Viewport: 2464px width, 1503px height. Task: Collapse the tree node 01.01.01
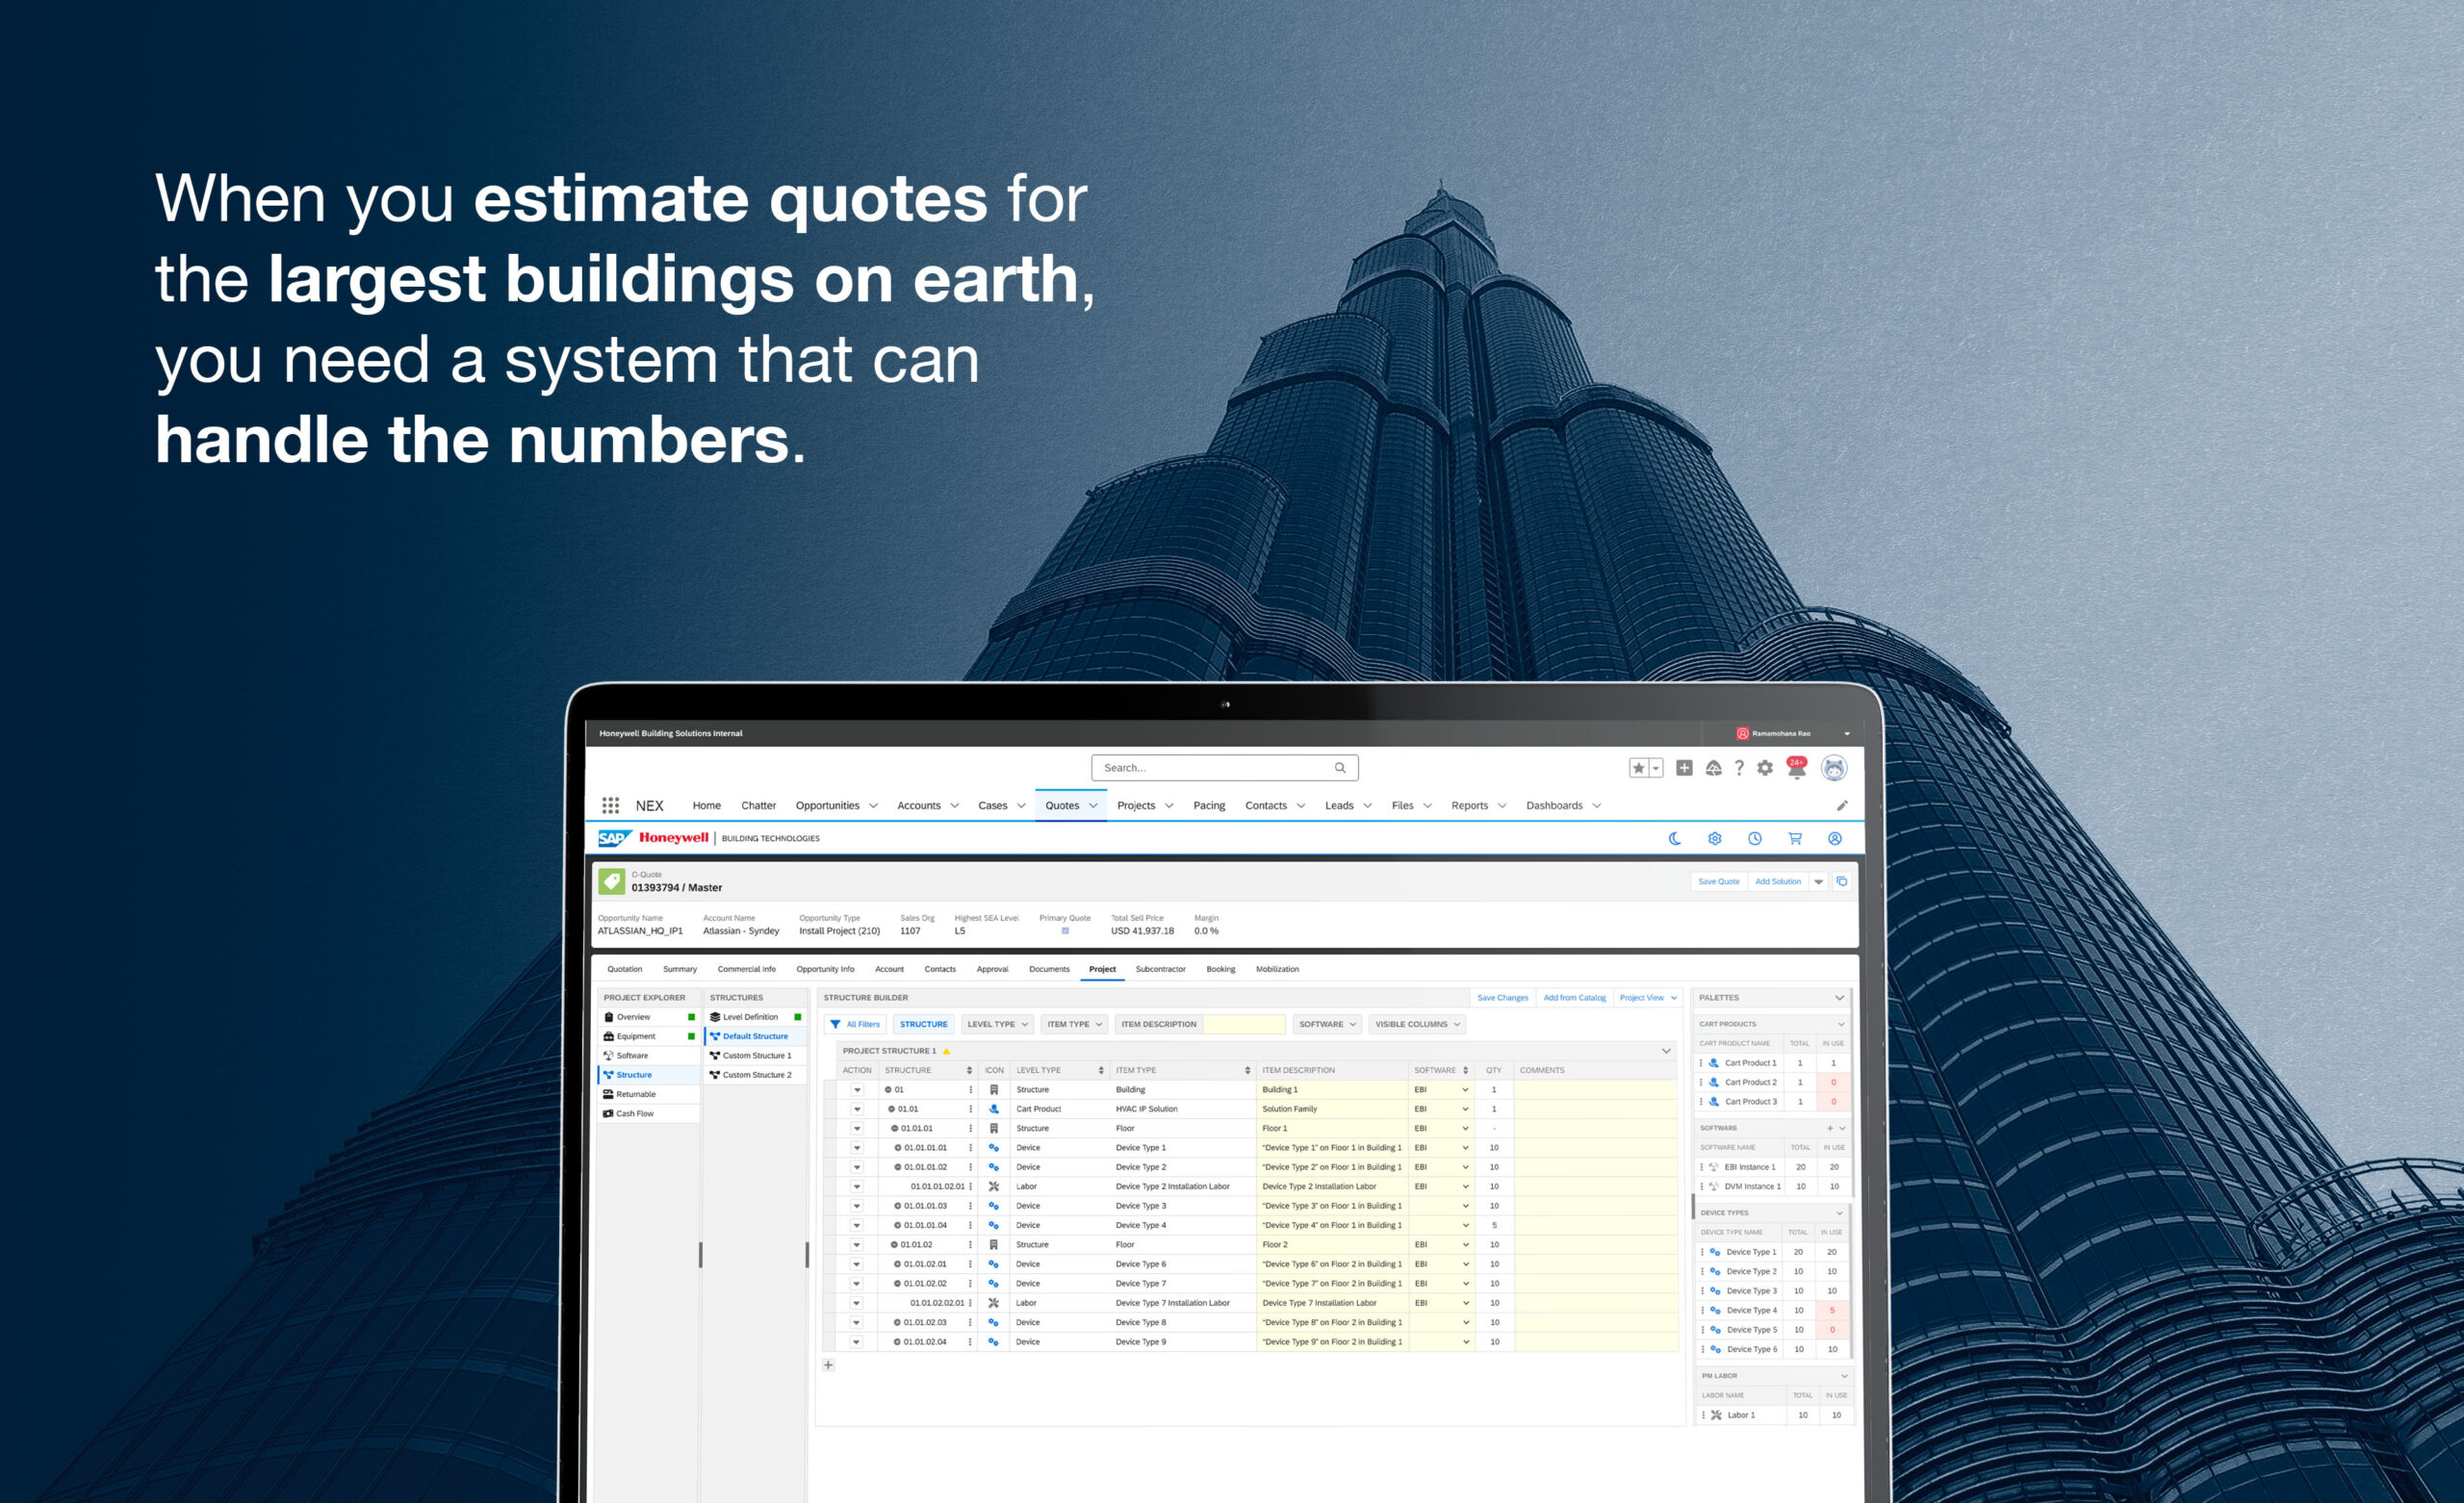(894, 1128)
